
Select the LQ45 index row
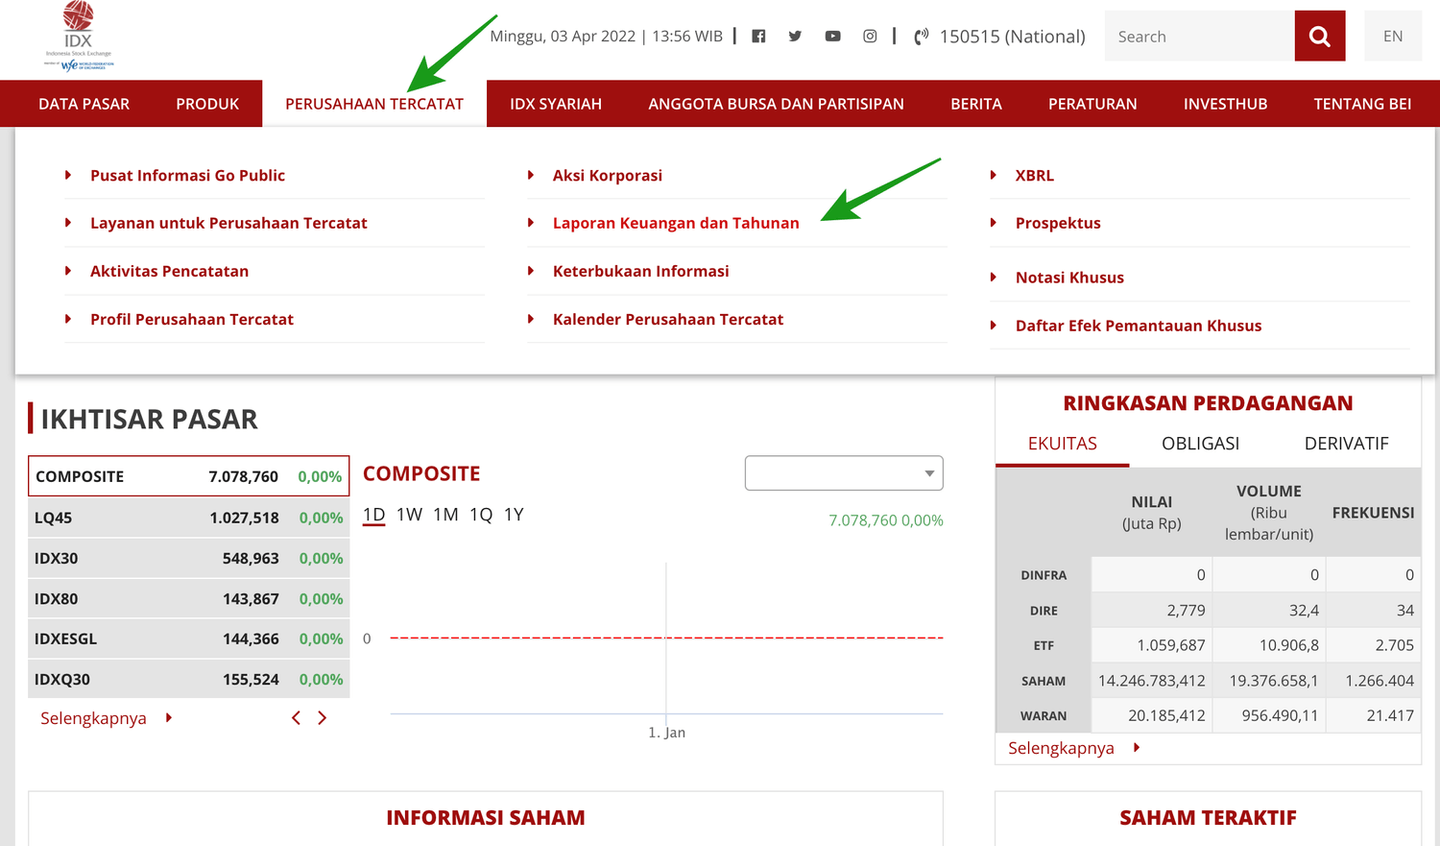(x=188, y=518)
